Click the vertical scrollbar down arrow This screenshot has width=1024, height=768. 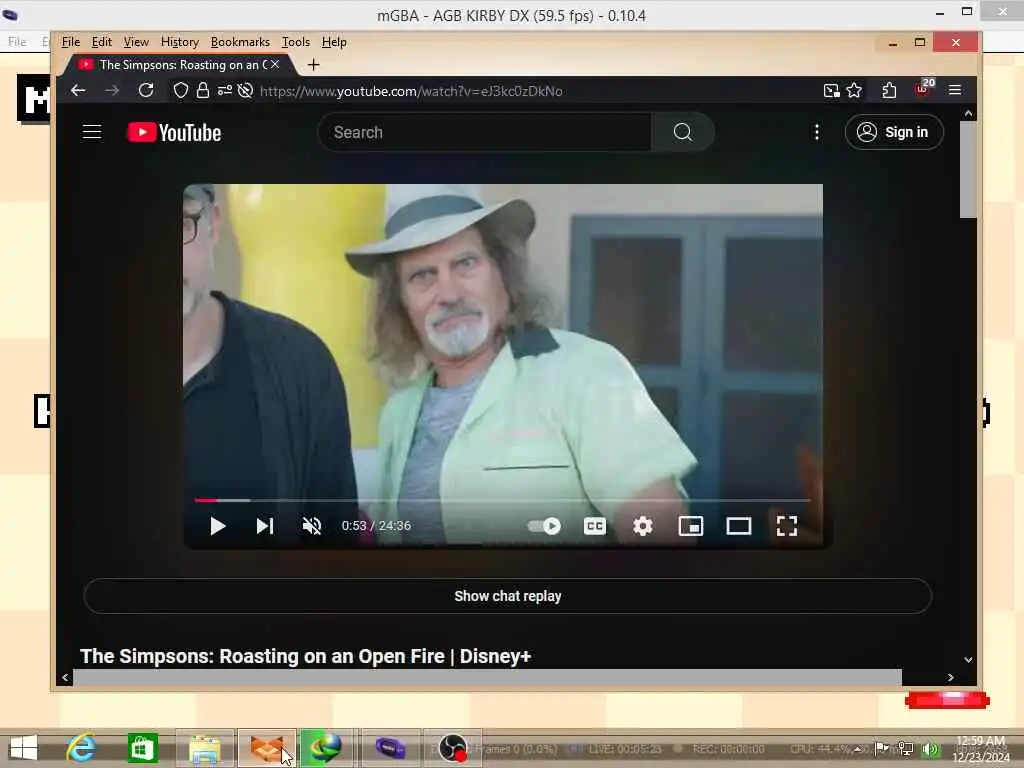[x=968, y=660]
